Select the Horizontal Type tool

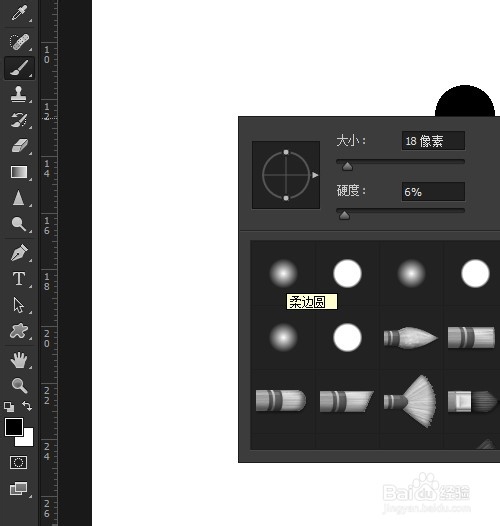coord(19,279)
